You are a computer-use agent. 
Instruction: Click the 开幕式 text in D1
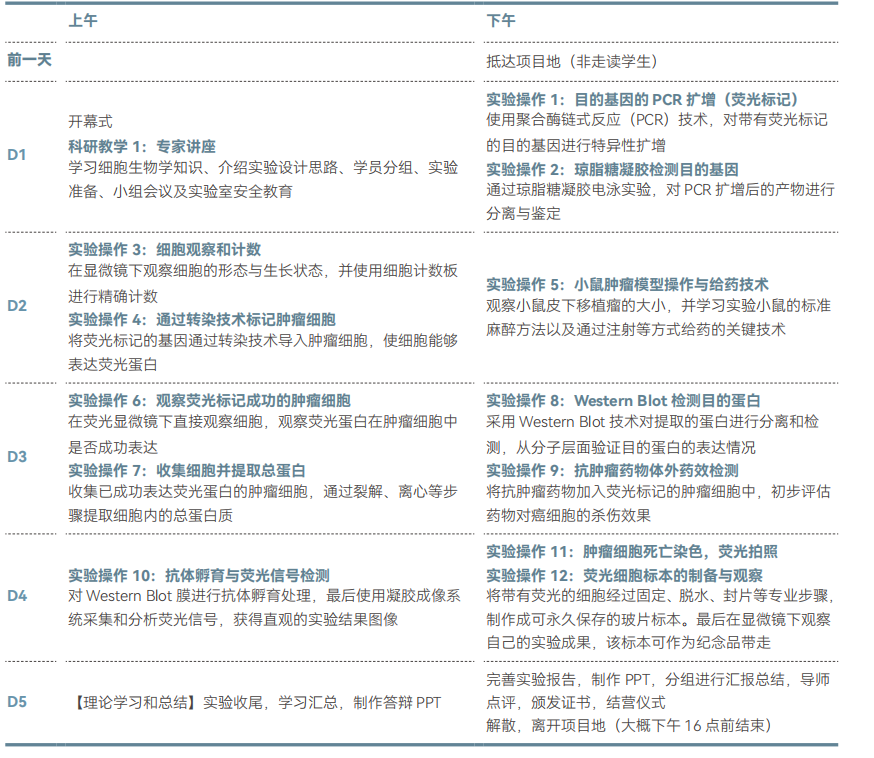click(x=90, y=121)
